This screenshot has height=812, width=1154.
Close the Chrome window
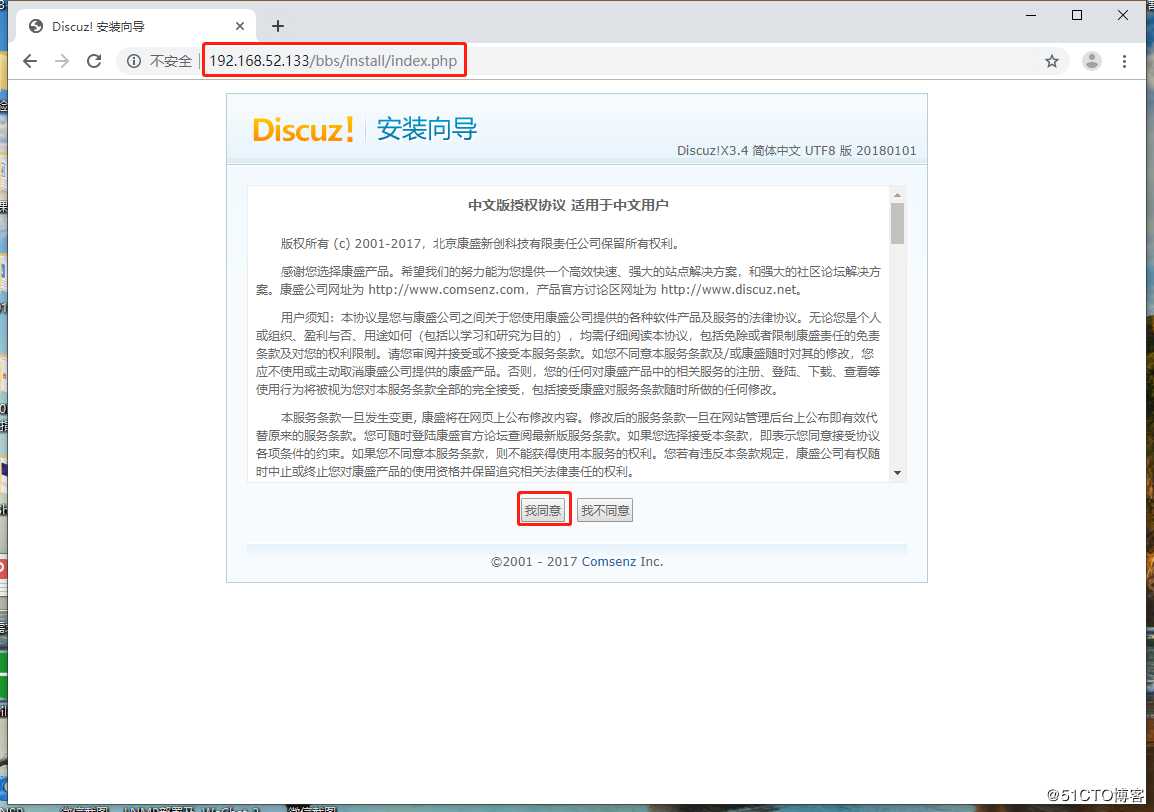click(x=1122, y=15)
